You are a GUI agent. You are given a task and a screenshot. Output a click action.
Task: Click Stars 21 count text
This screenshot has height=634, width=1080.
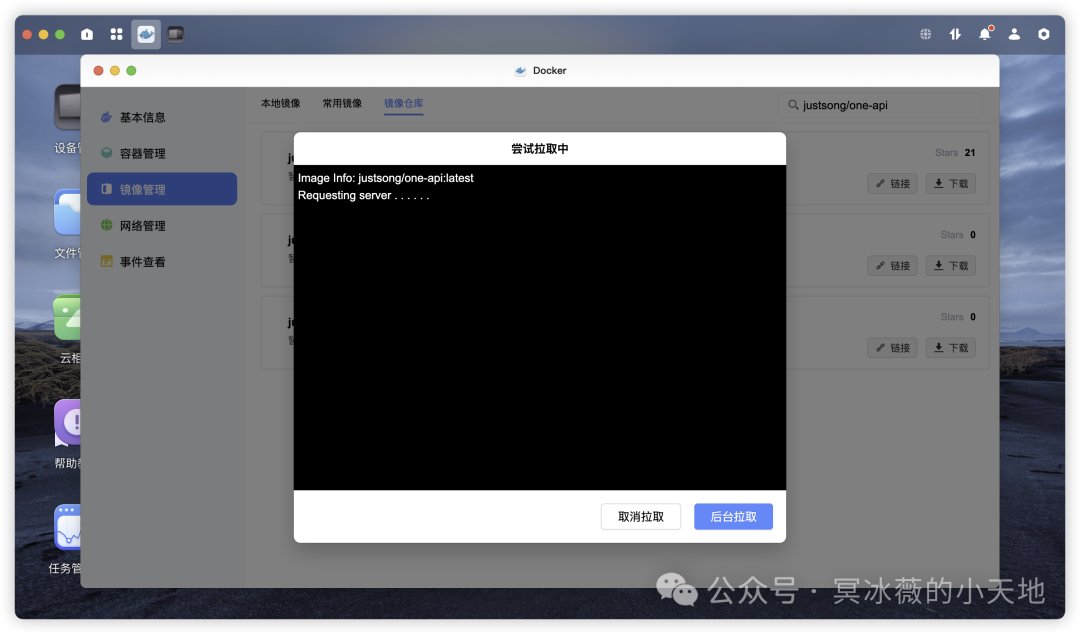click(x=955, y=152)
